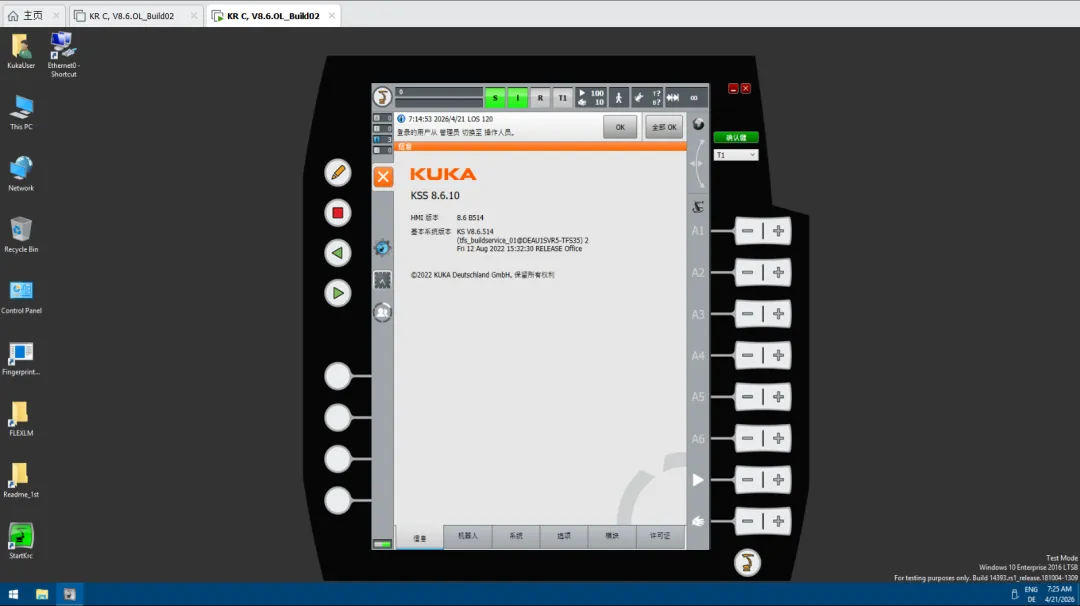1080x606 pixels.
Task: Open the program run mode walking-figure icon
Action: coord(619,98)
